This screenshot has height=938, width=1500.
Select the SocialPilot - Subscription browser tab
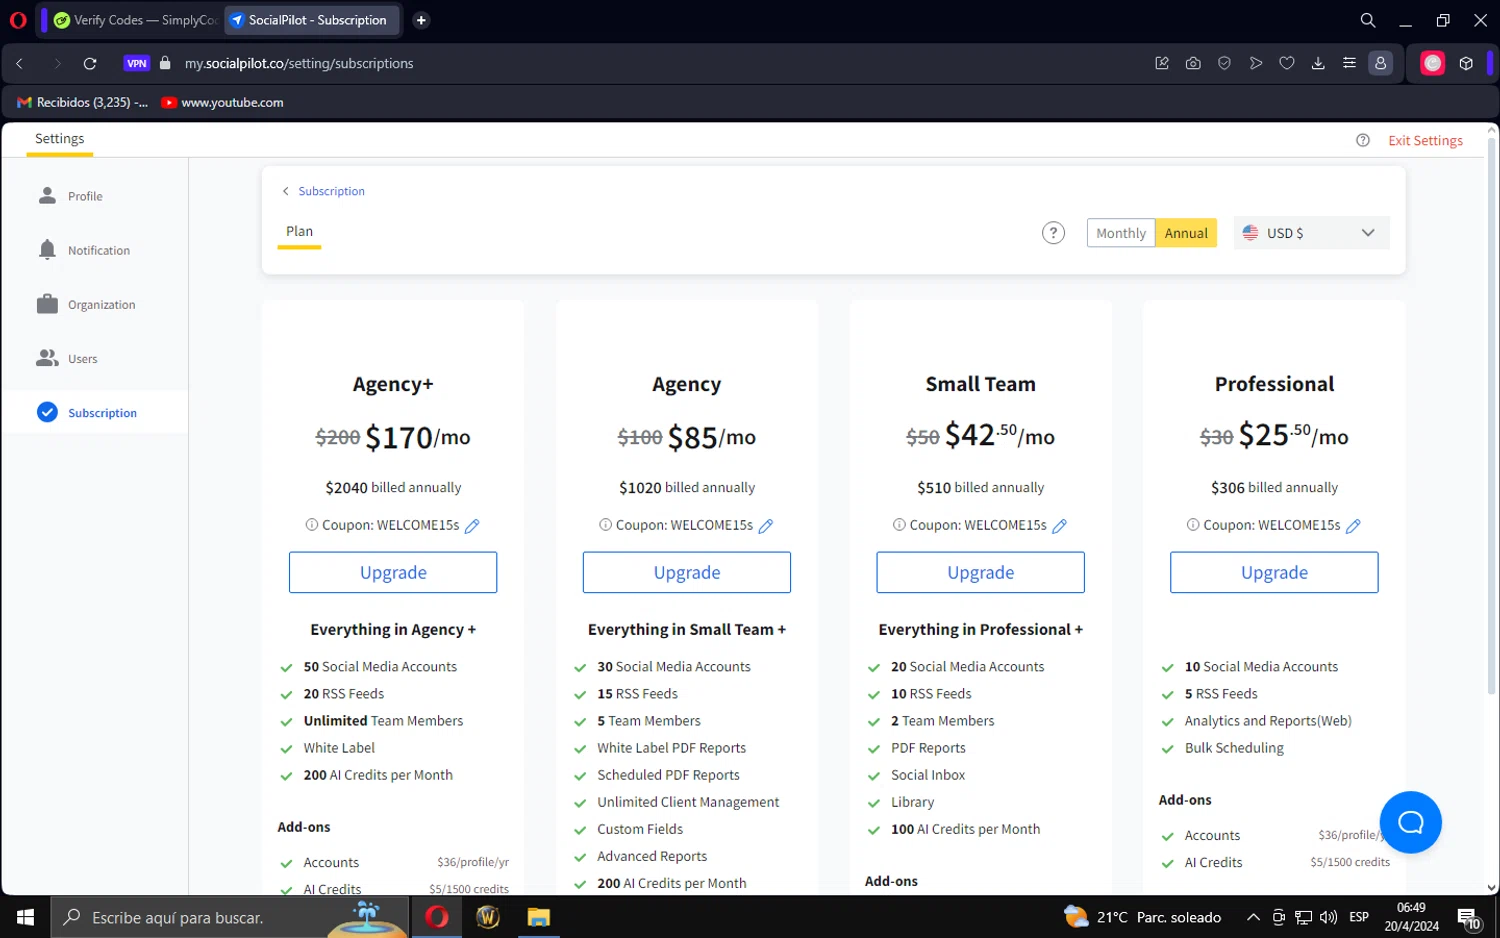(312, 20)
